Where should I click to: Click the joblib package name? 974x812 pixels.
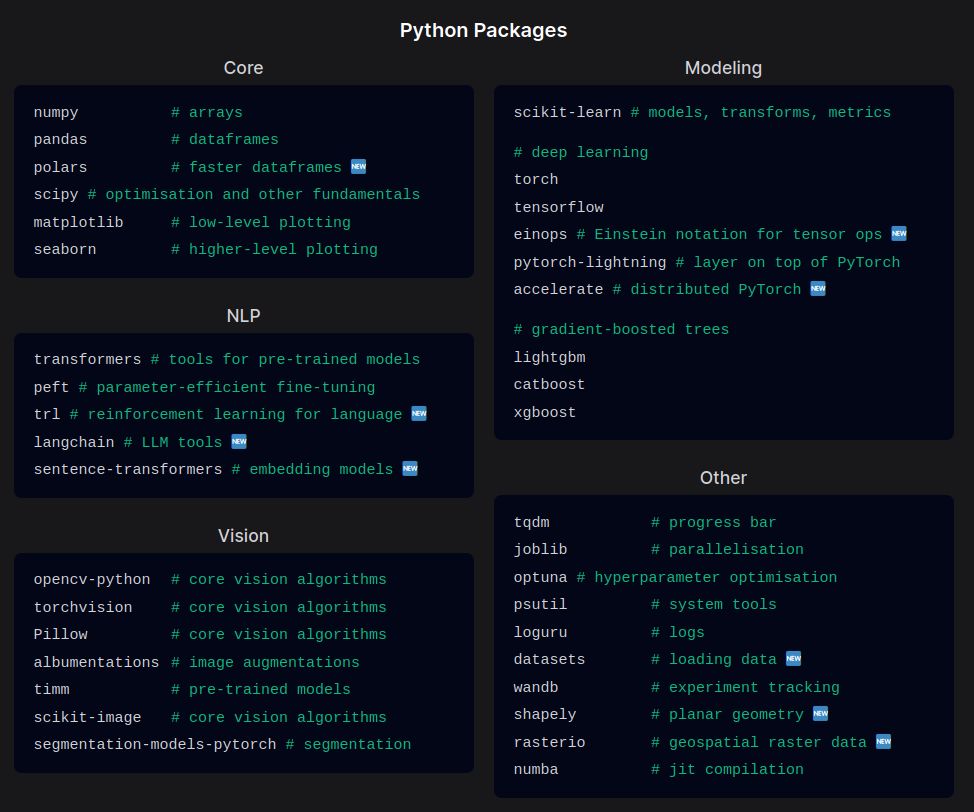pos(540,550)
